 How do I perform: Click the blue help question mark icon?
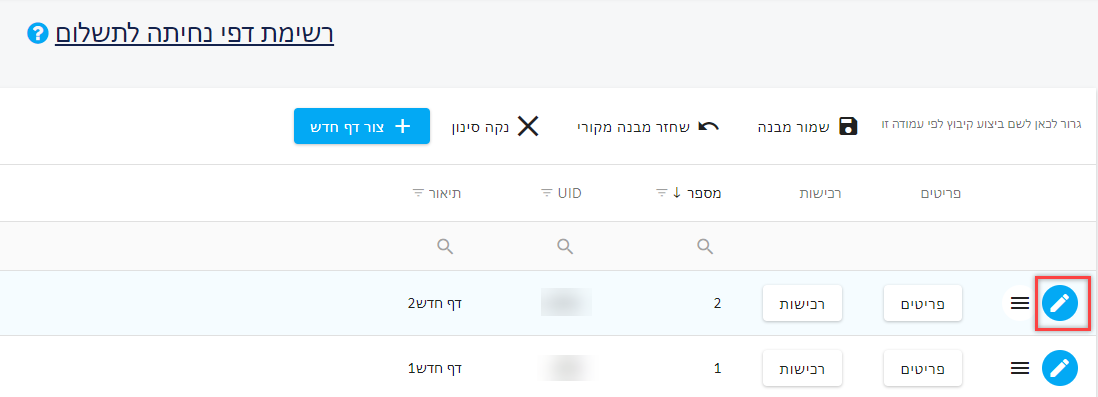coord(37,34)
